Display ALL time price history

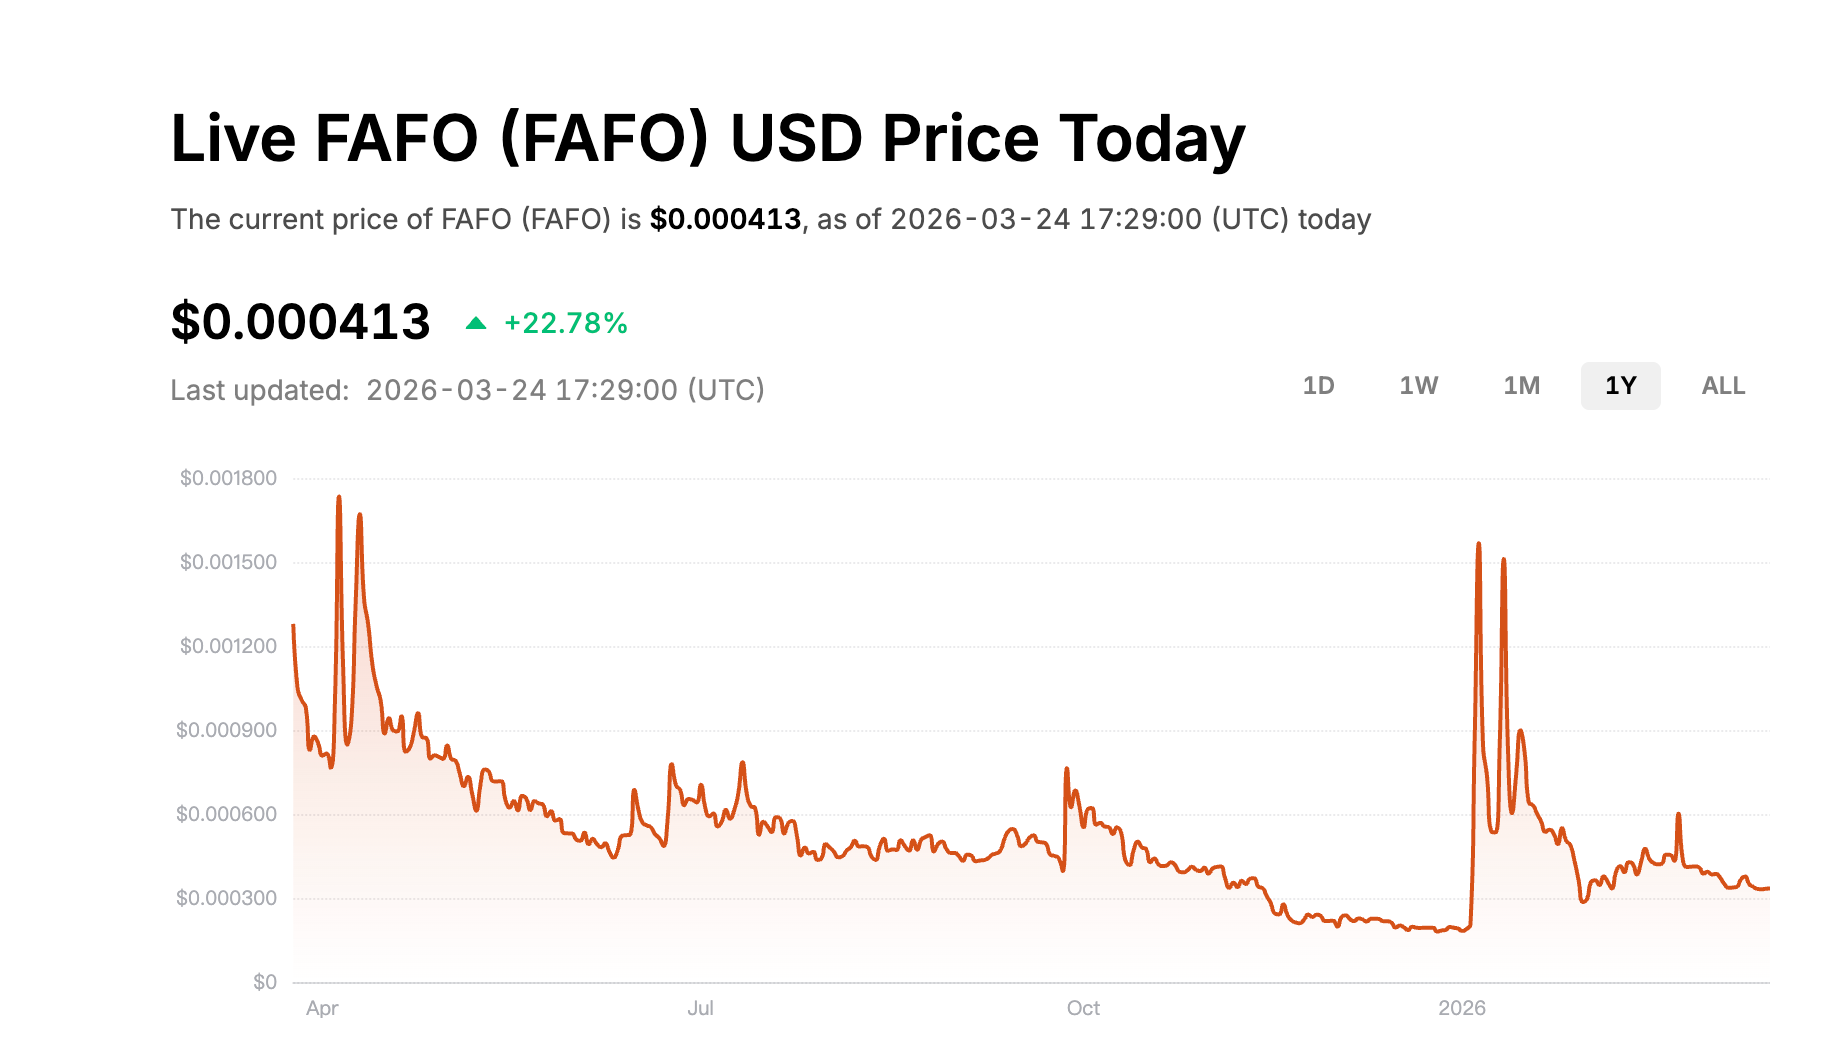click(1723, 386)
